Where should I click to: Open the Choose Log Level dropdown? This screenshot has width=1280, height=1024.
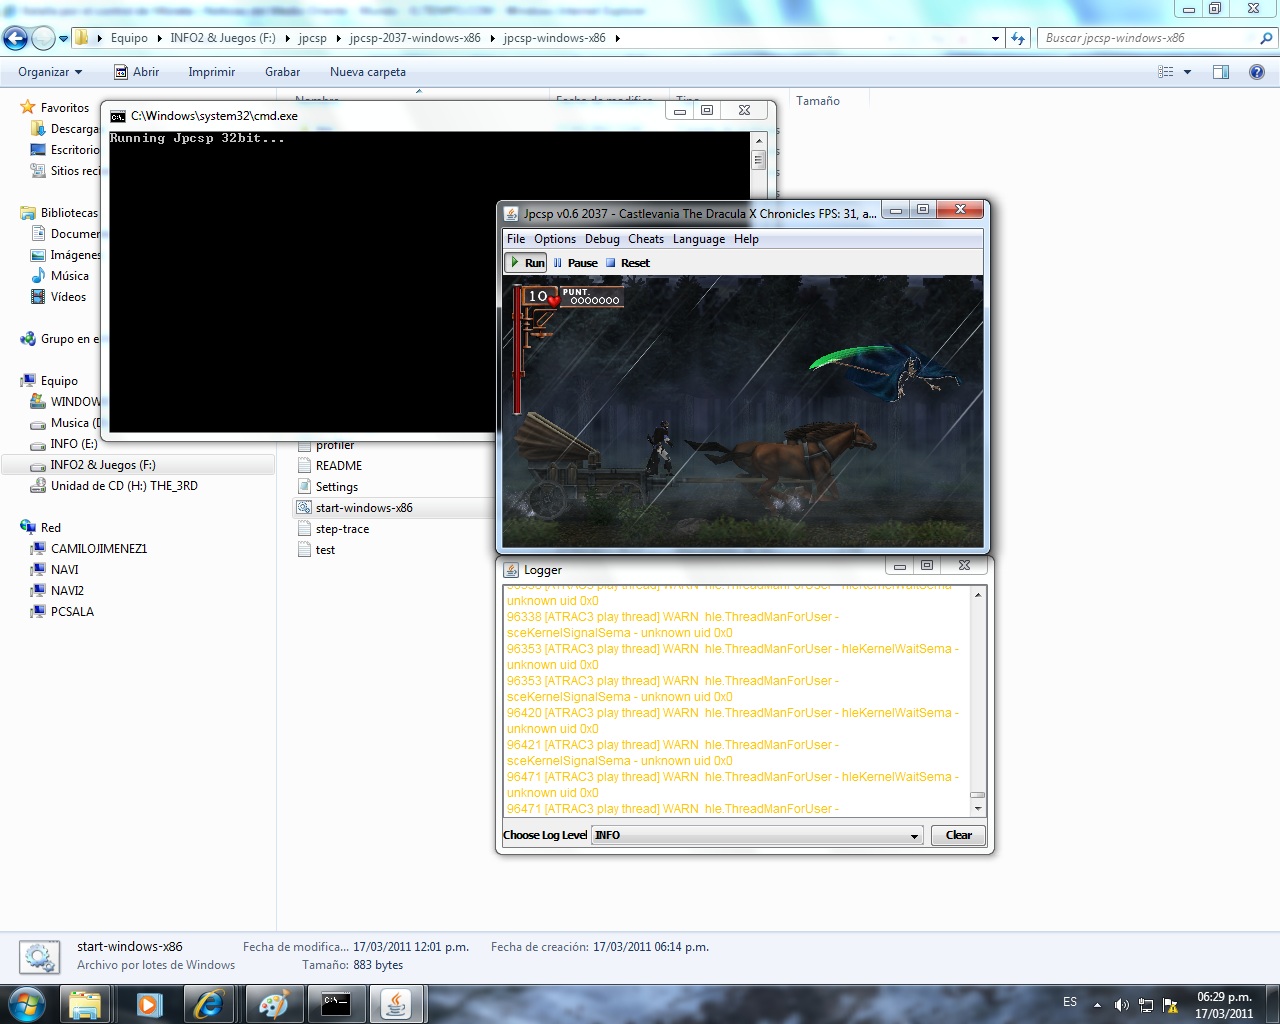[x=757, y=835]
